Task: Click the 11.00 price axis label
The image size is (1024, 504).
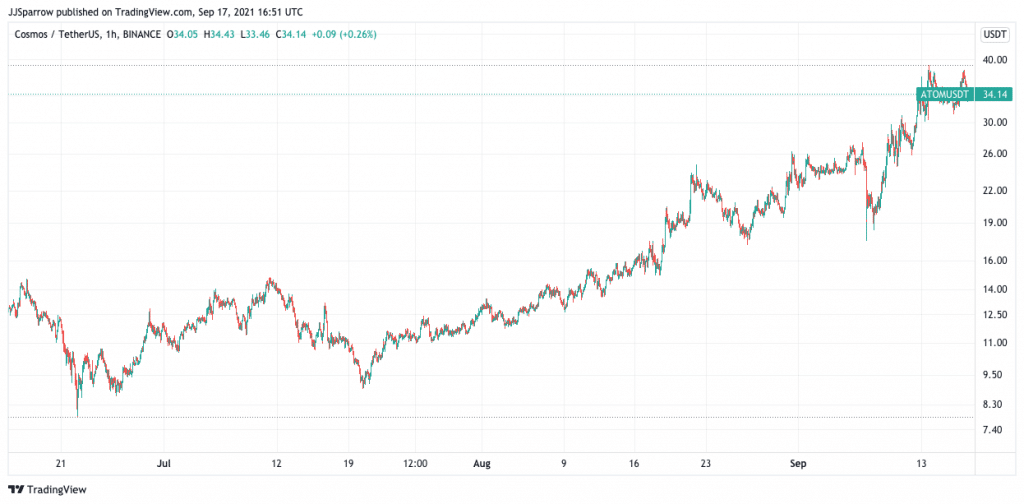Action: point(995,343)
